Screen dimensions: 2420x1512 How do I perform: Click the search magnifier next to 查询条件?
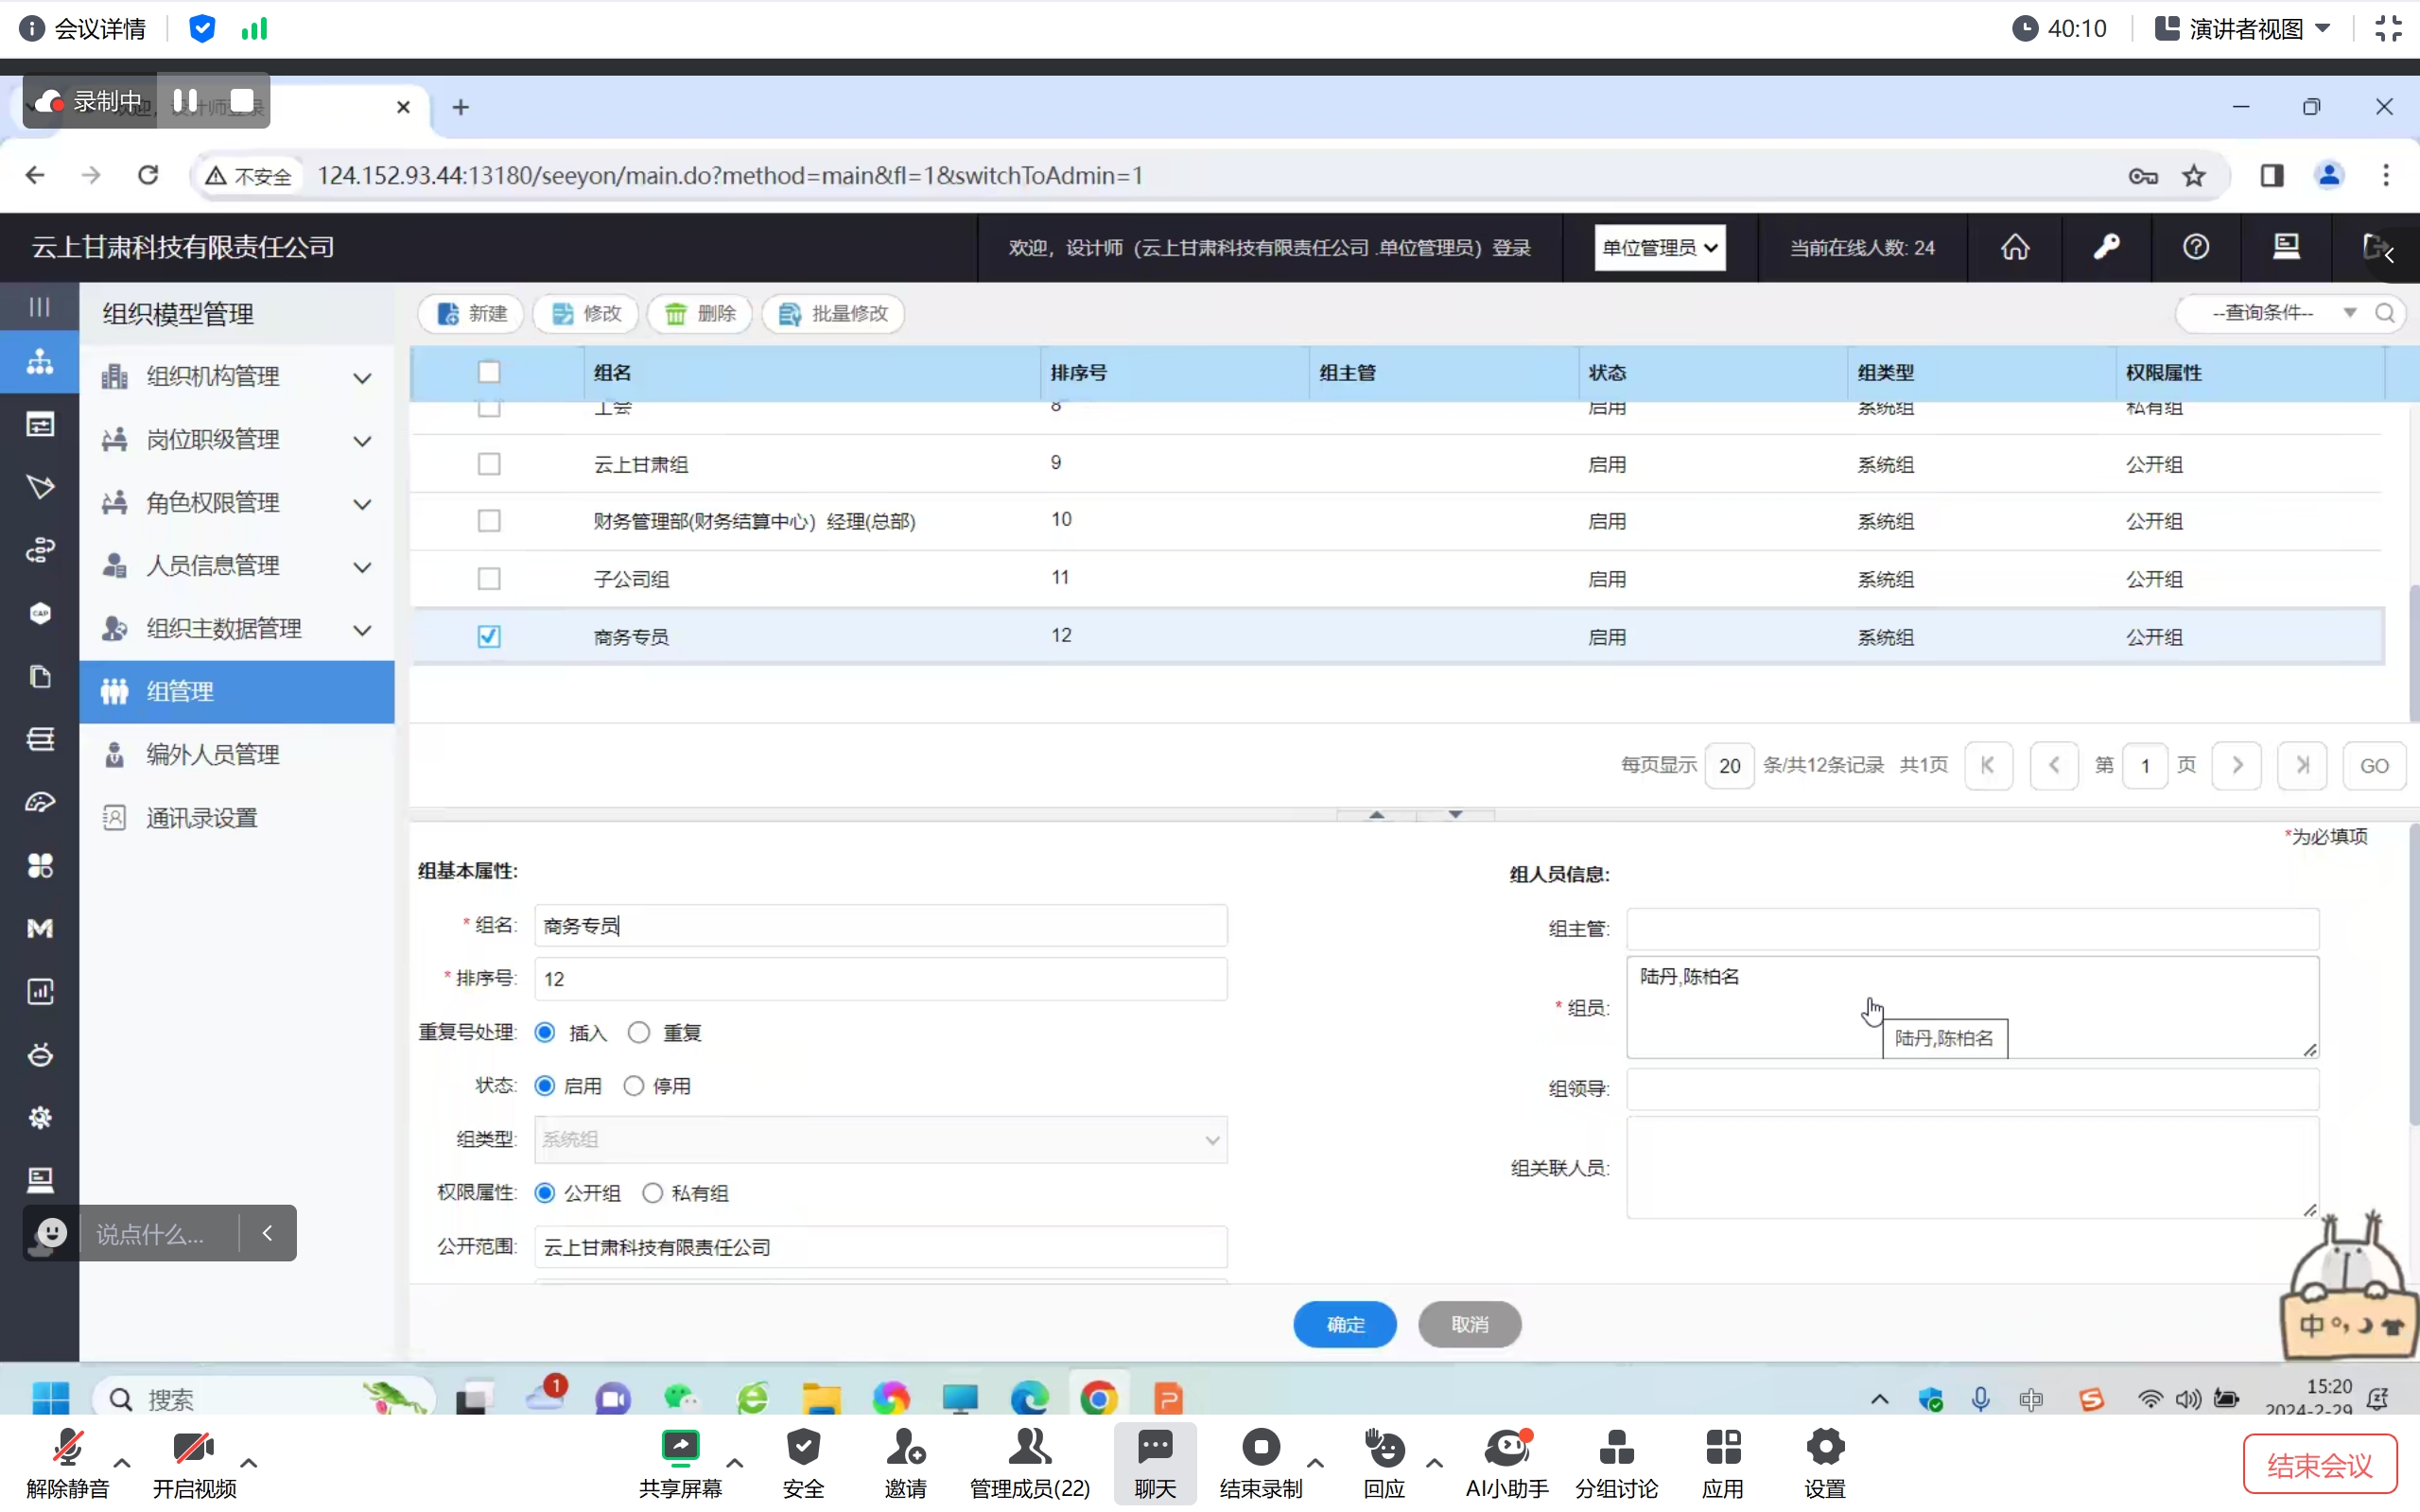pos(2385,313)
